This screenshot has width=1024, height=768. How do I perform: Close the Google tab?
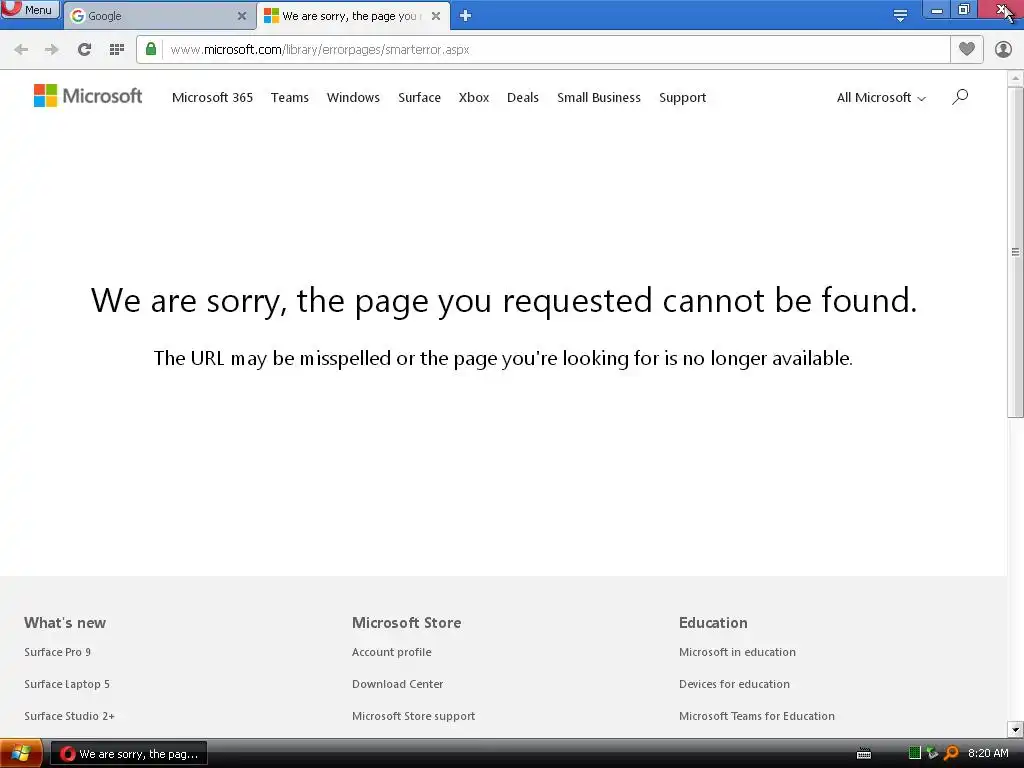coord(242,16)
